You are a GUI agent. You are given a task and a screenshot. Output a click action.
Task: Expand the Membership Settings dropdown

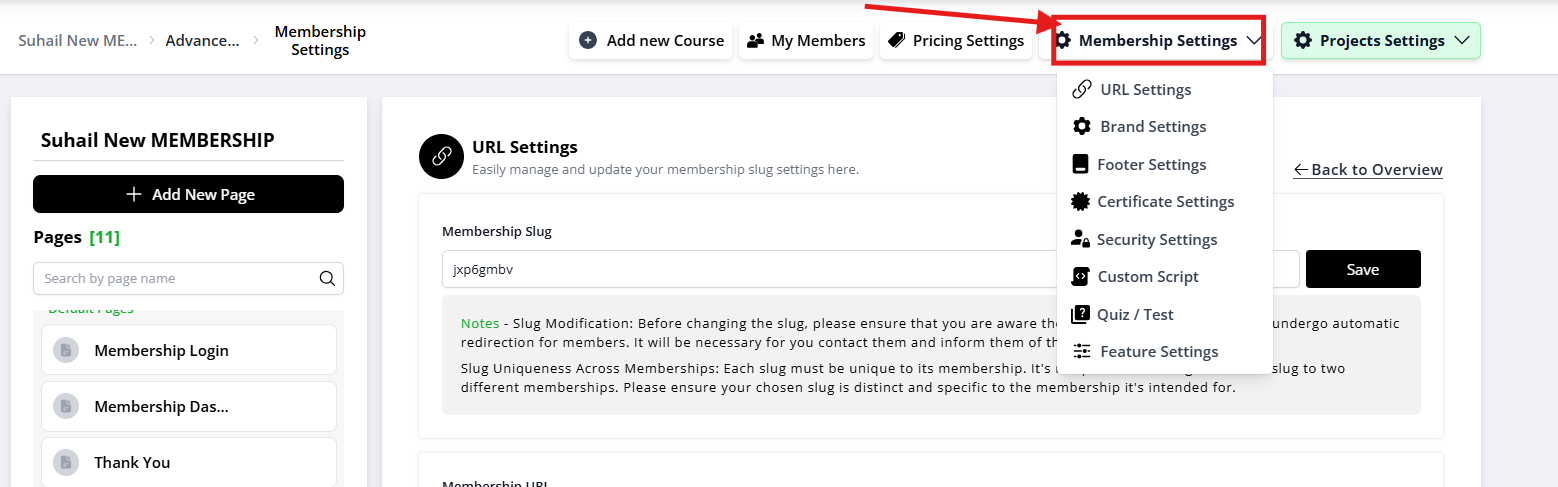[1158, 41]
